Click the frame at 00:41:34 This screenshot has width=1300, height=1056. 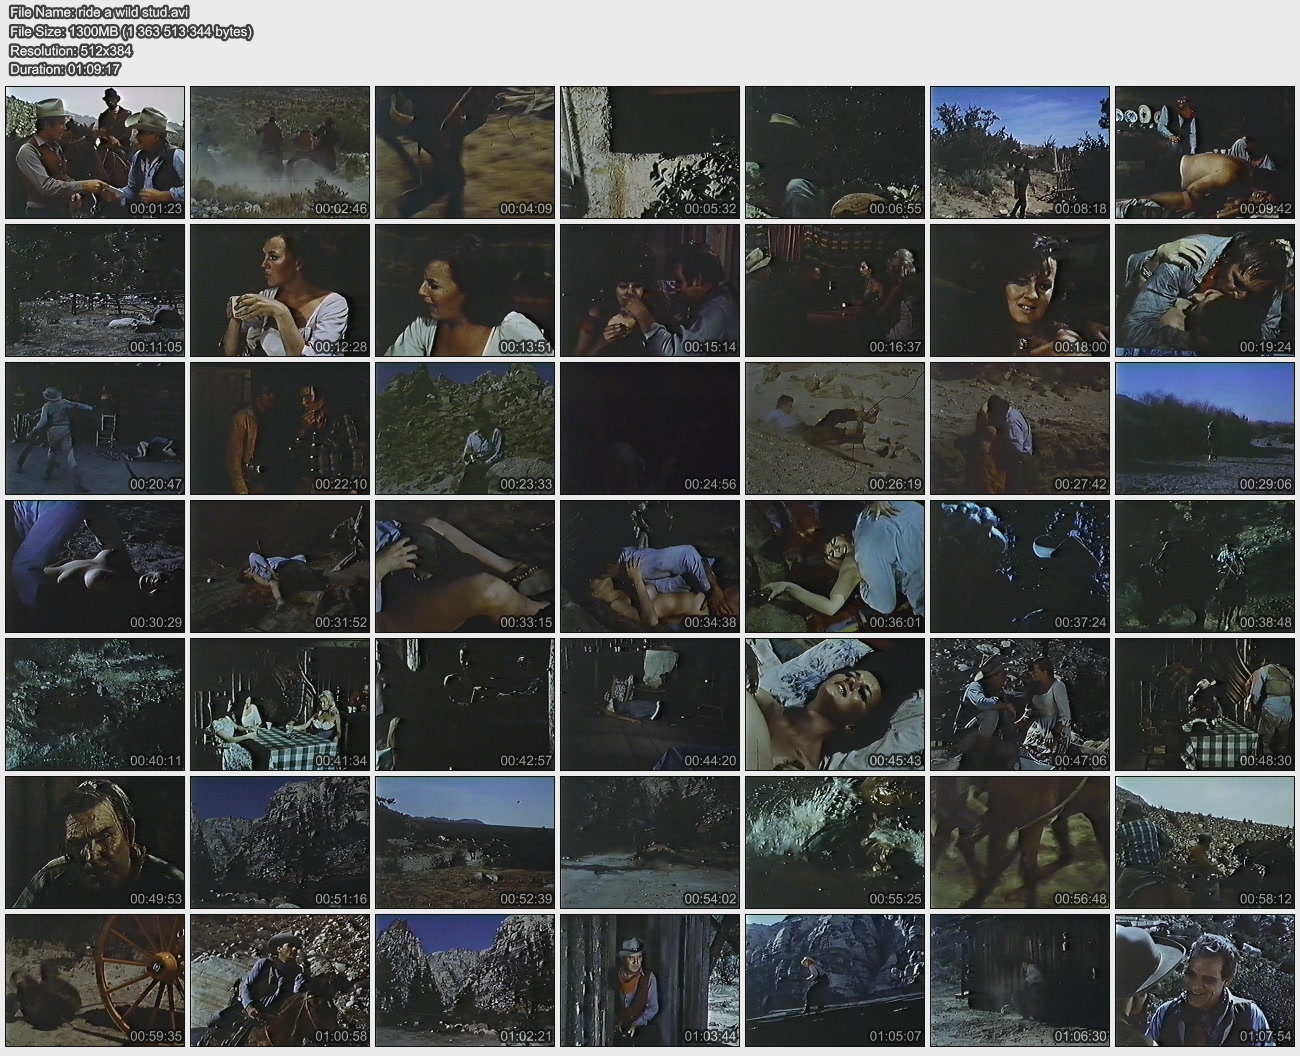click(280, 704)
